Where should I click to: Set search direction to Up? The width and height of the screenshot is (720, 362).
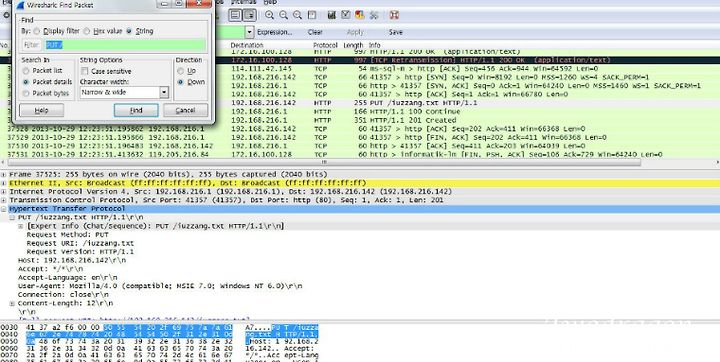click(x=180, y=71)
